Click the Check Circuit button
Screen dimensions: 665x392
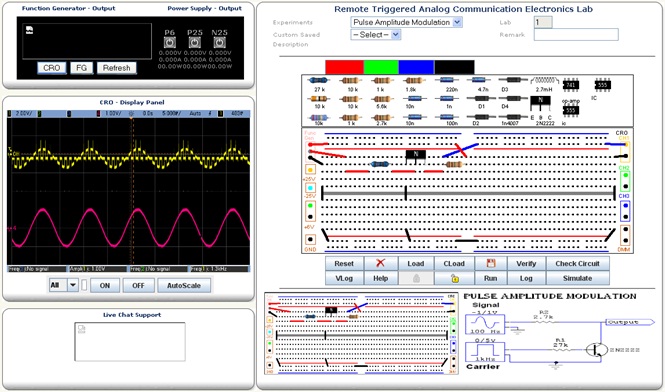[577, 263]
